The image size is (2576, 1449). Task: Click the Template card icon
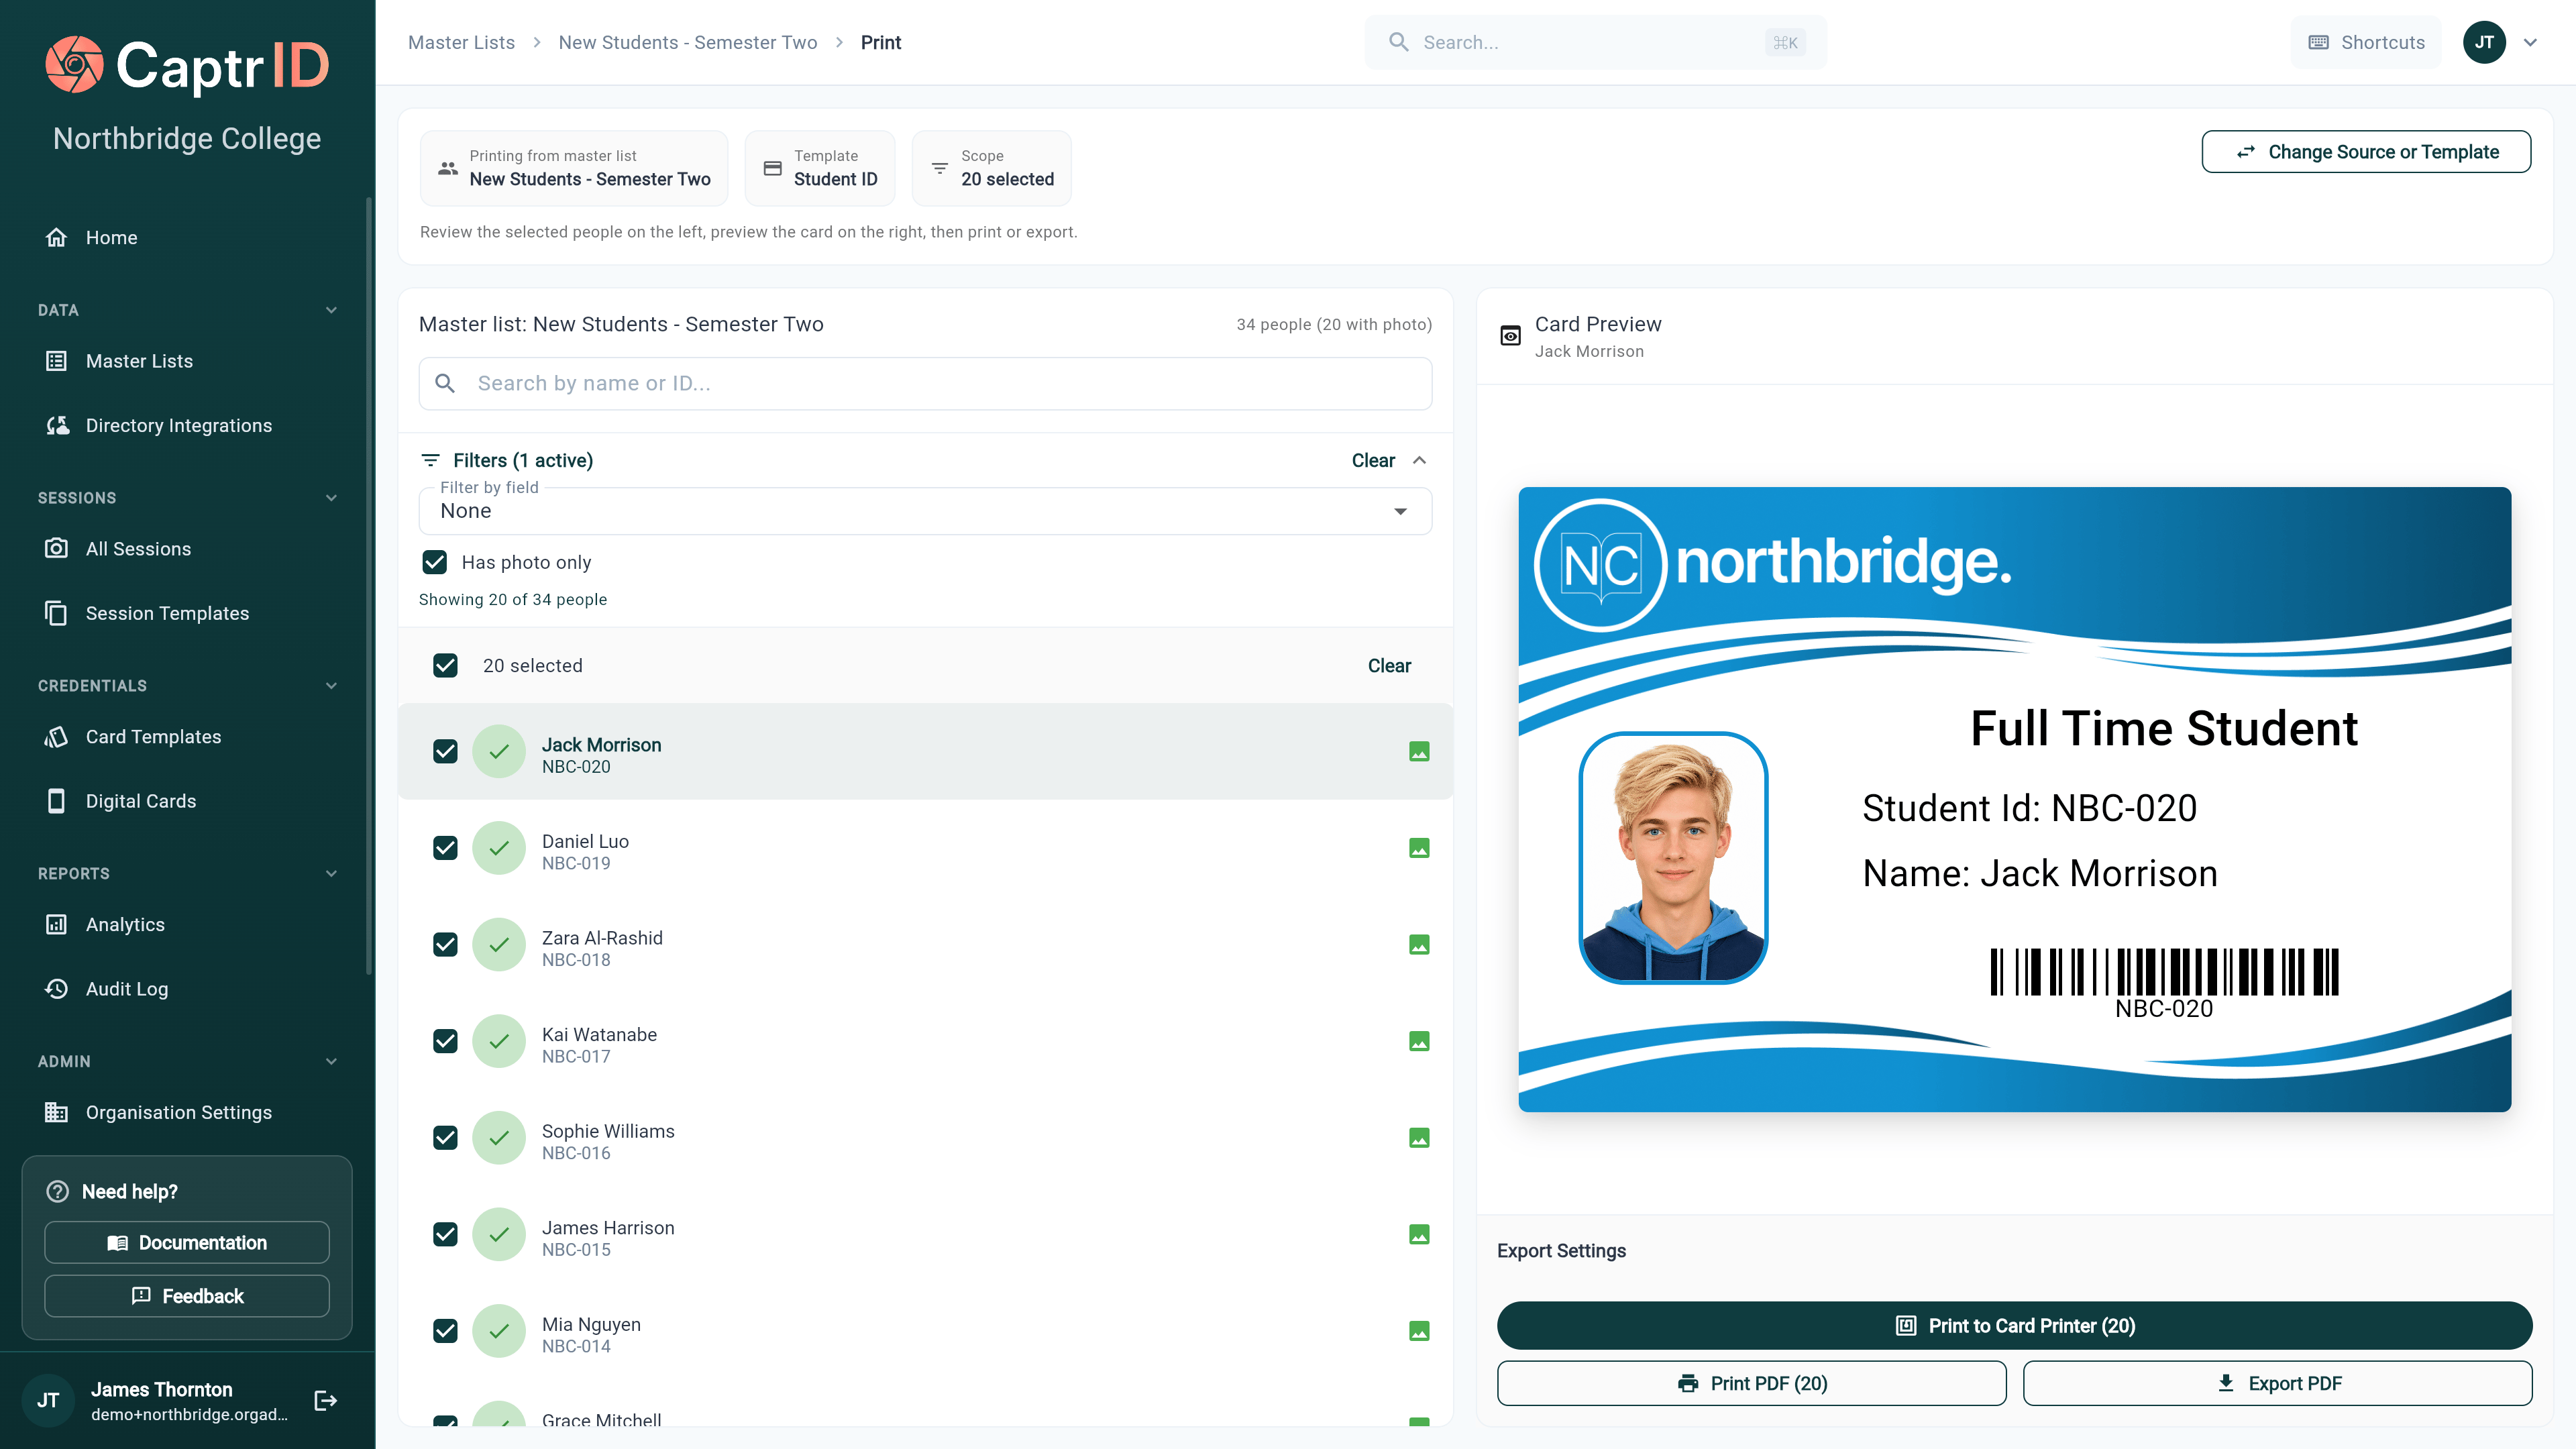coord(772,168)
